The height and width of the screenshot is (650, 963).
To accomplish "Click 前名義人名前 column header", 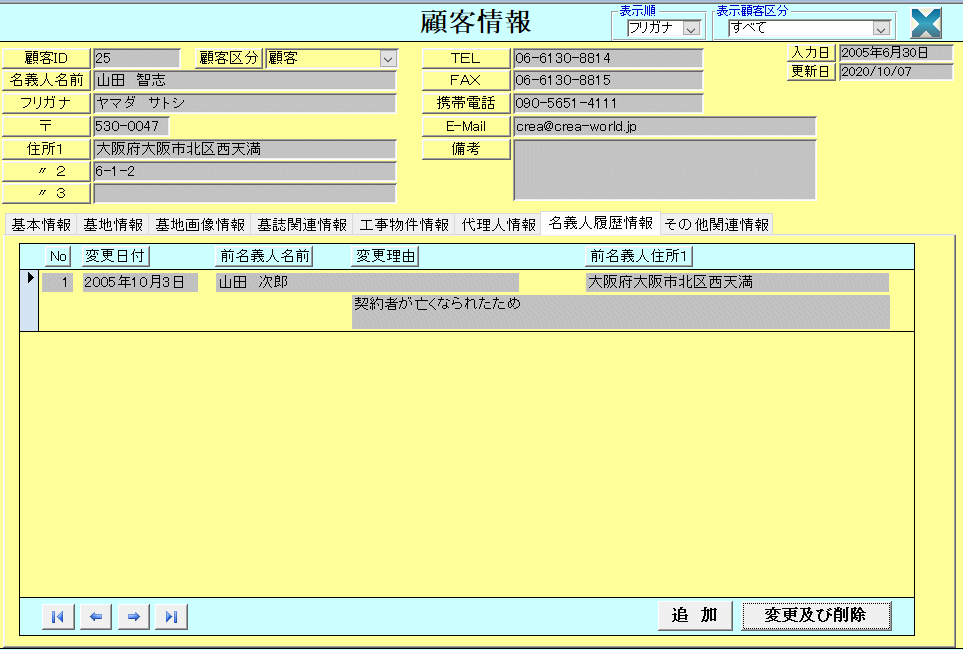I will tap(265, 256).
